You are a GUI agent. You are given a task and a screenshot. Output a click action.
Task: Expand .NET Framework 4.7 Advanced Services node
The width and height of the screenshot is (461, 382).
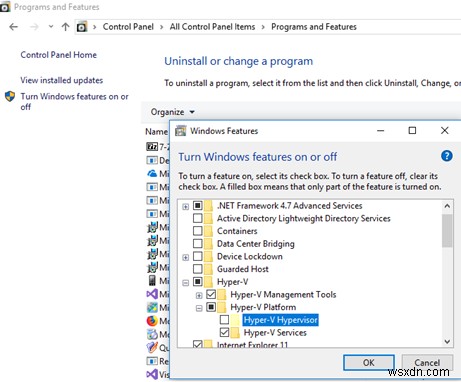tap(186, 207)
